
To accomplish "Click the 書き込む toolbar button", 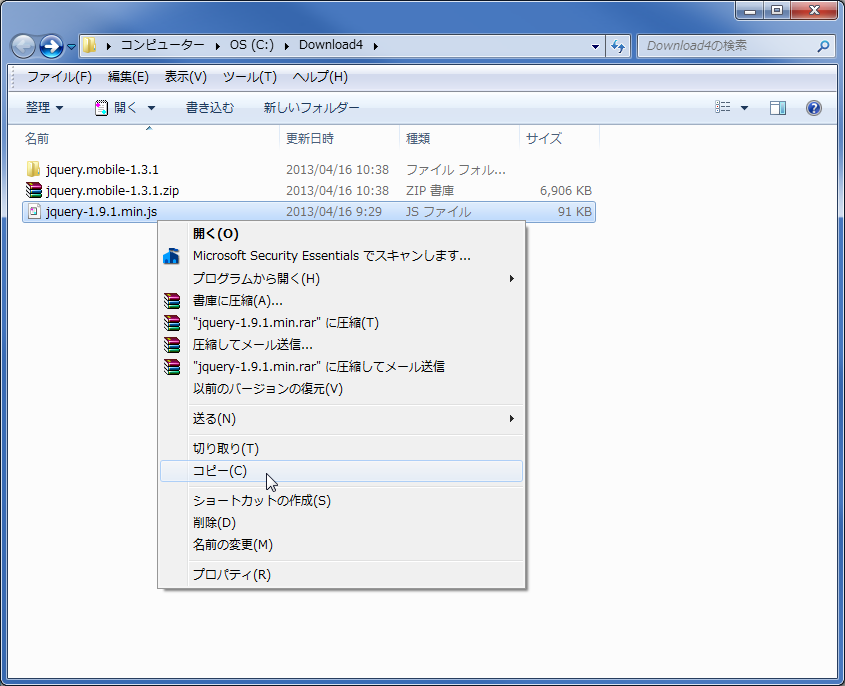I will click(210, 108).
